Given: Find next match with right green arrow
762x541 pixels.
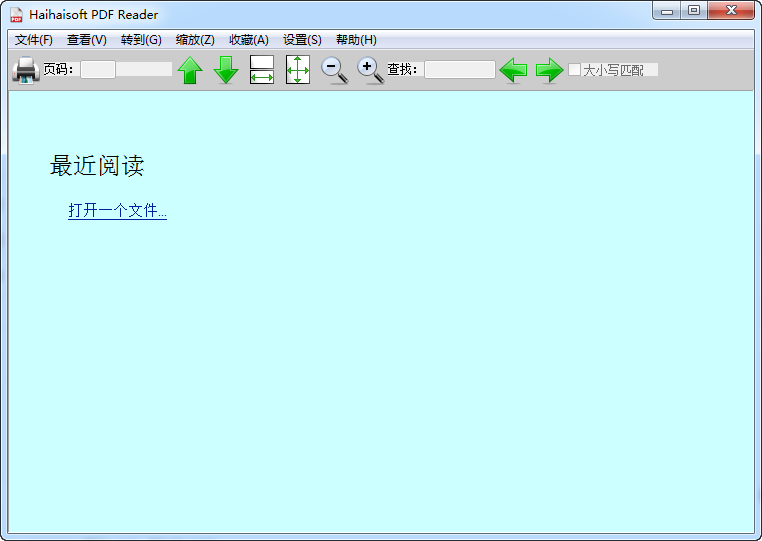Looking at the screenshot, I should (549, 70).
